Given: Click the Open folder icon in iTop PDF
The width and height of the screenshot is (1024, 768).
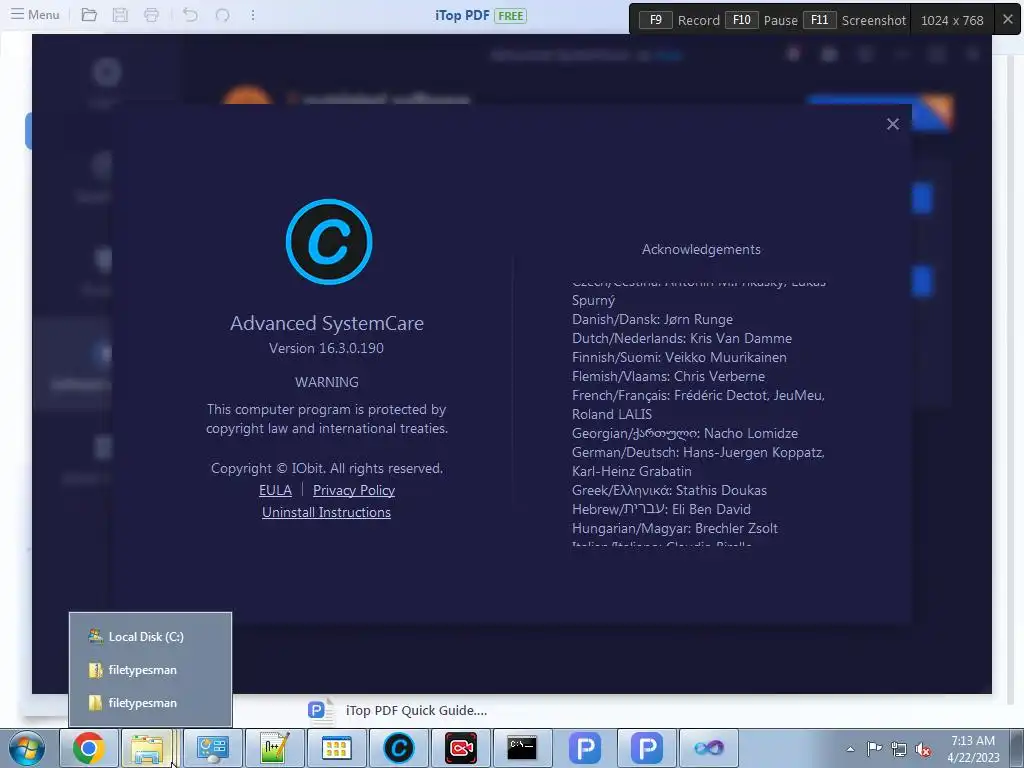Looking at the screenshot, I should click(x=89, y=14).
